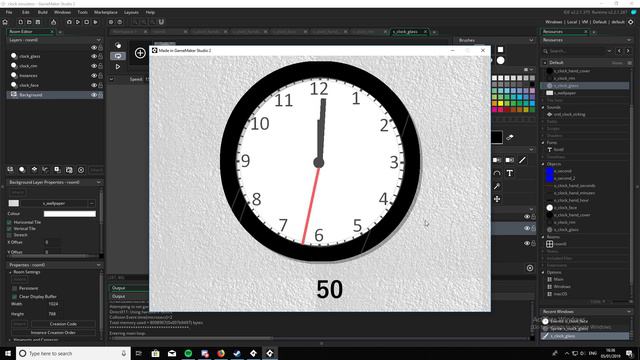Toggle visibility of the Background layer

coord(94,95)
